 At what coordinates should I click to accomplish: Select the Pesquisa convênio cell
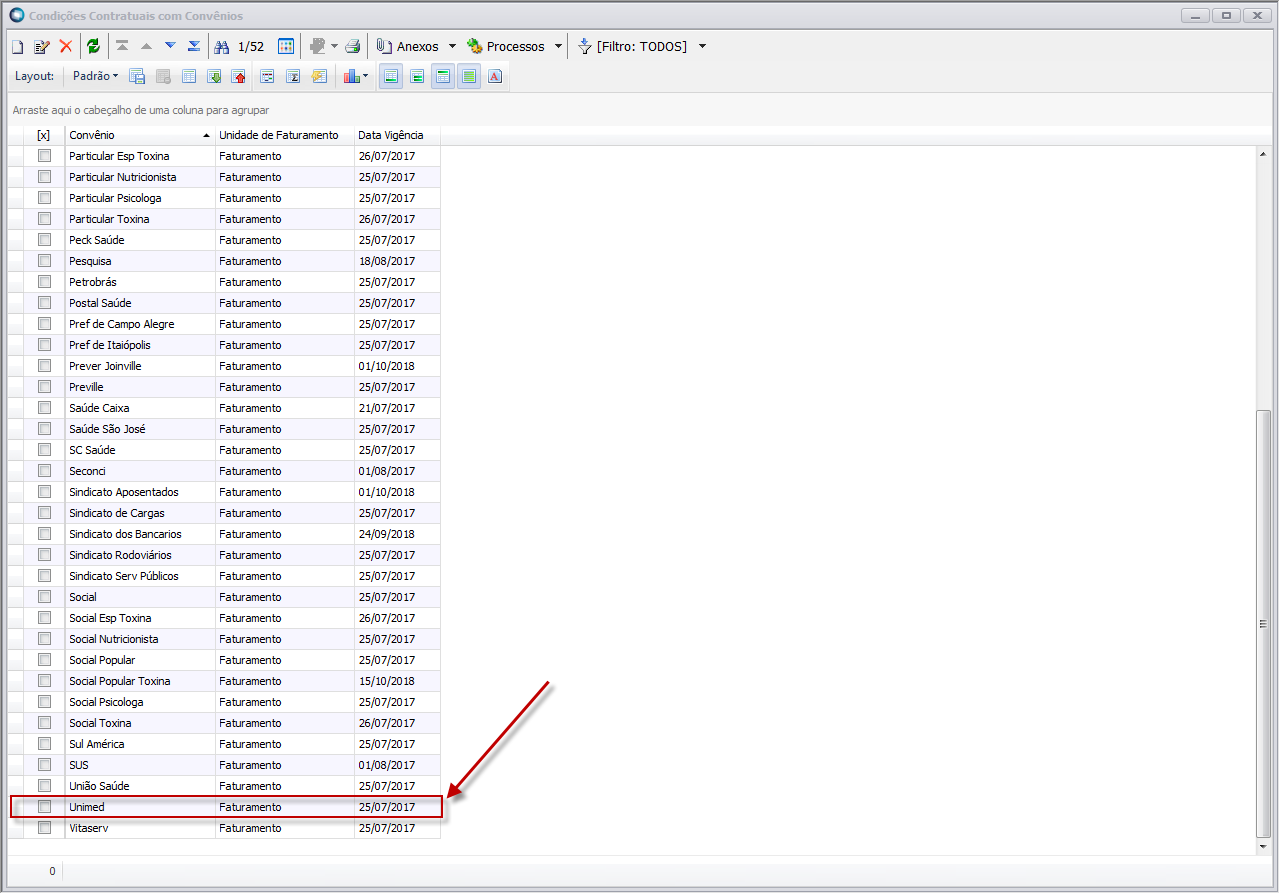(x=140, y=261)
